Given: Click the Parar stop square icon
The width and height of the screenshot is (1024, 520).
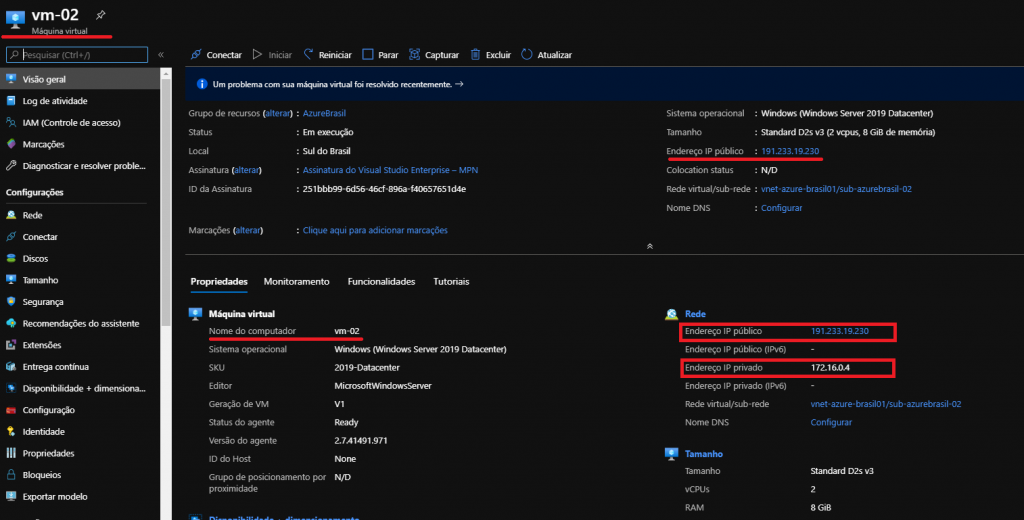Looking at the screenshot, I should pyautogui.click(x=368, y=55).
